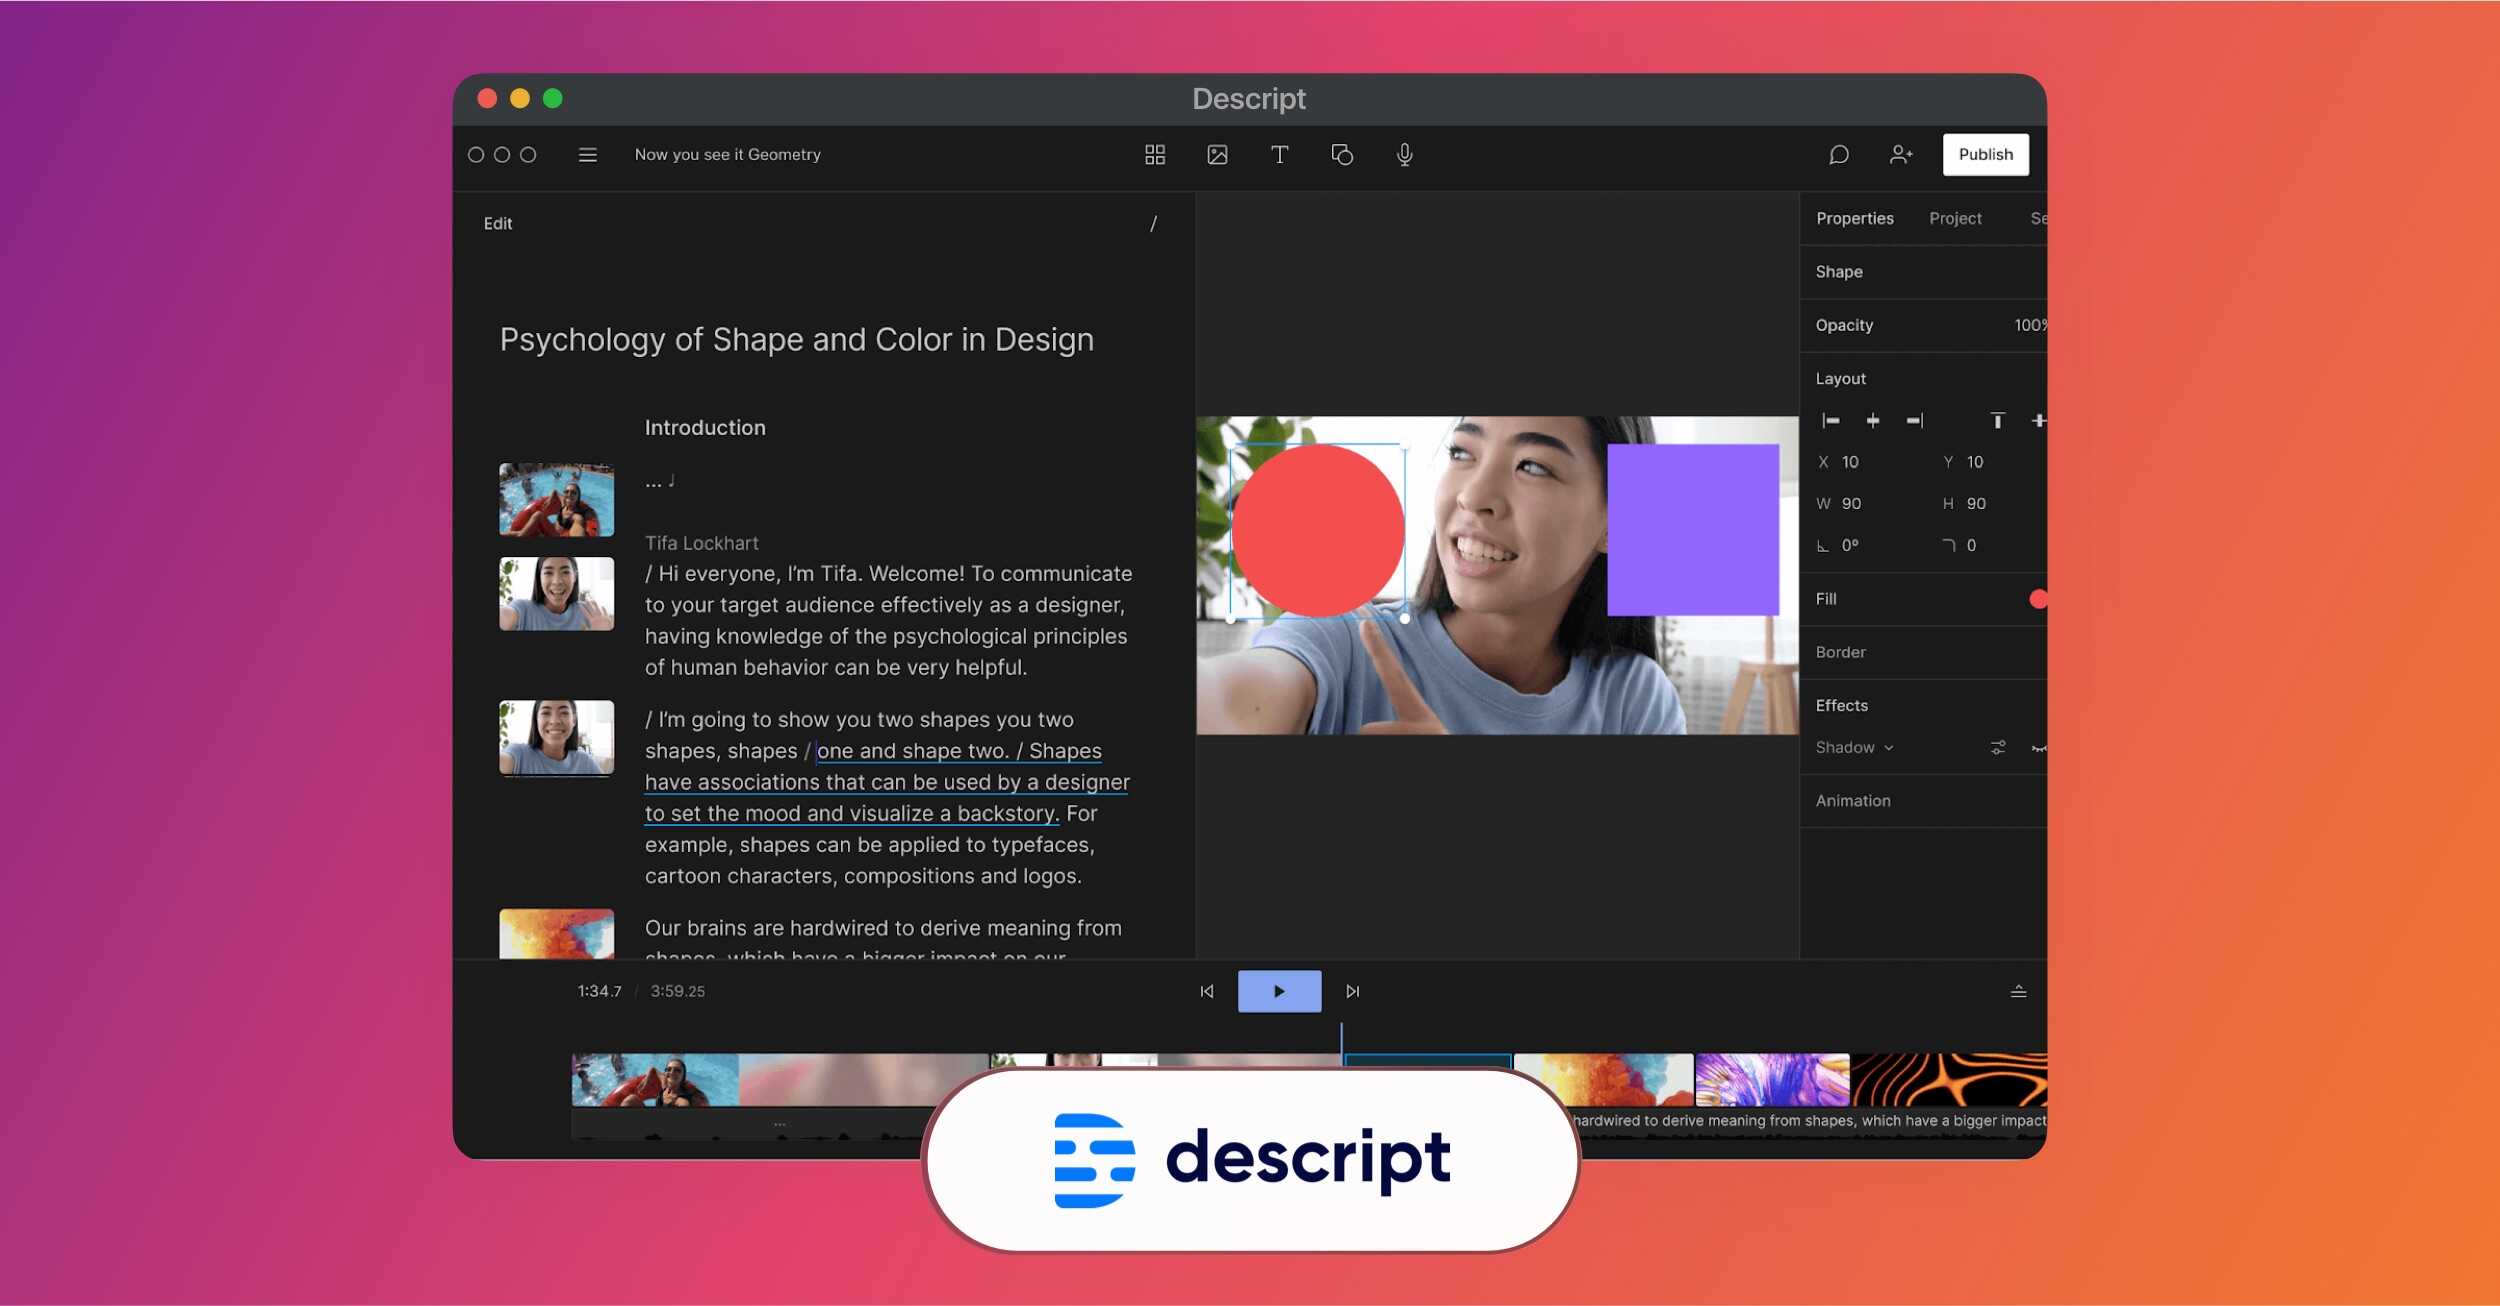Align shape to top edge

(1997, 421)
